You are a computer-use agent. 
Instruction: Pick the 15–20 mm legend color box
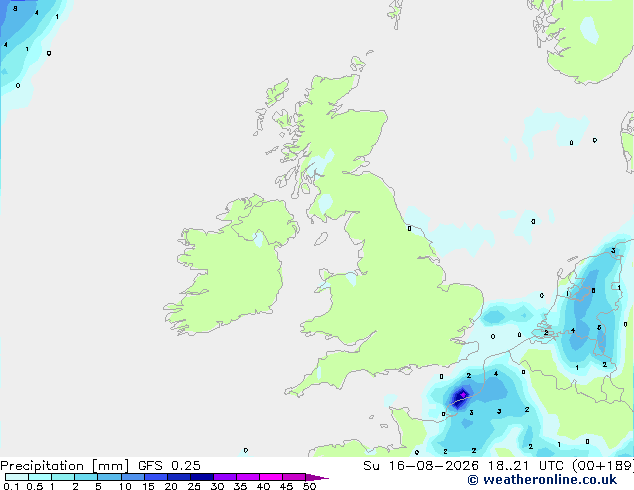(x=156, y=477)
